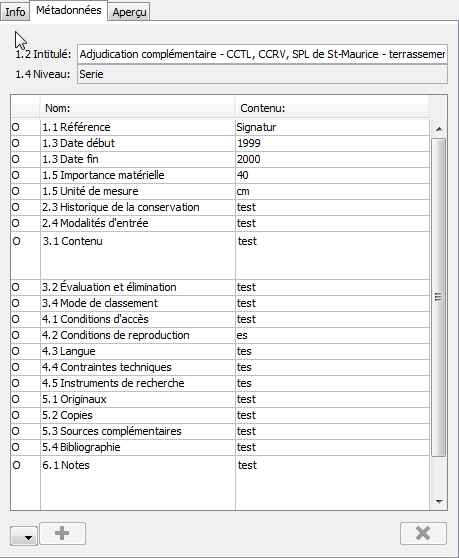Viewport: 459px width, 558px height.
Task: Click the 1.2 Intitulé text field
Action: [x=262, y=54]
